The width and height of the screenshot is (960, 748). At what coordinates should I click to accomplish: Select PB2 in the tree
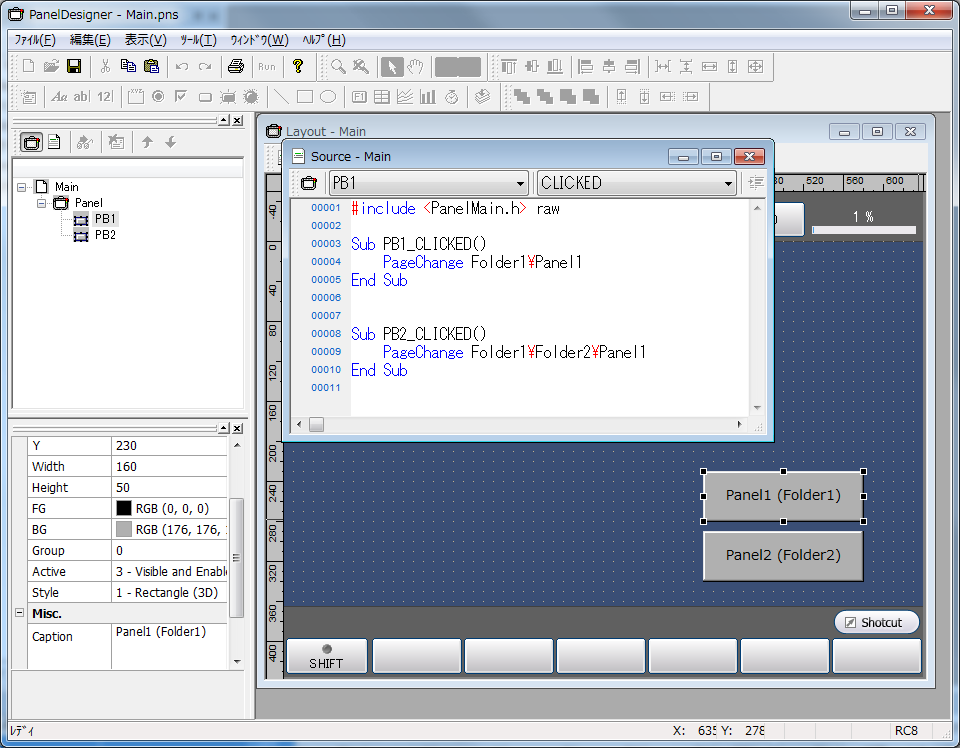coord(105,235)
